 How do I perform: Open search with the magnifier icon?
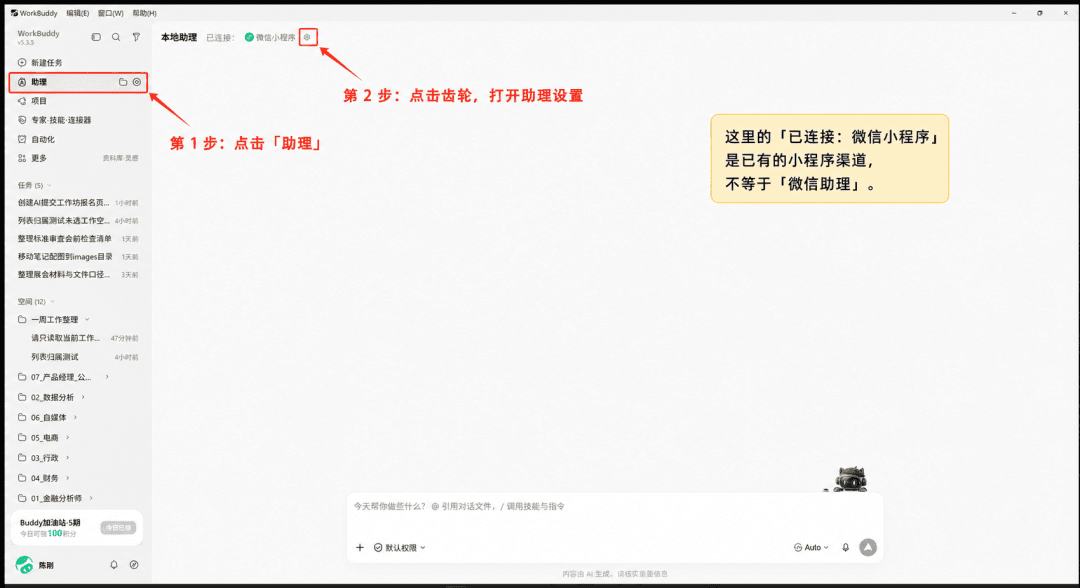tap(116, 37)
